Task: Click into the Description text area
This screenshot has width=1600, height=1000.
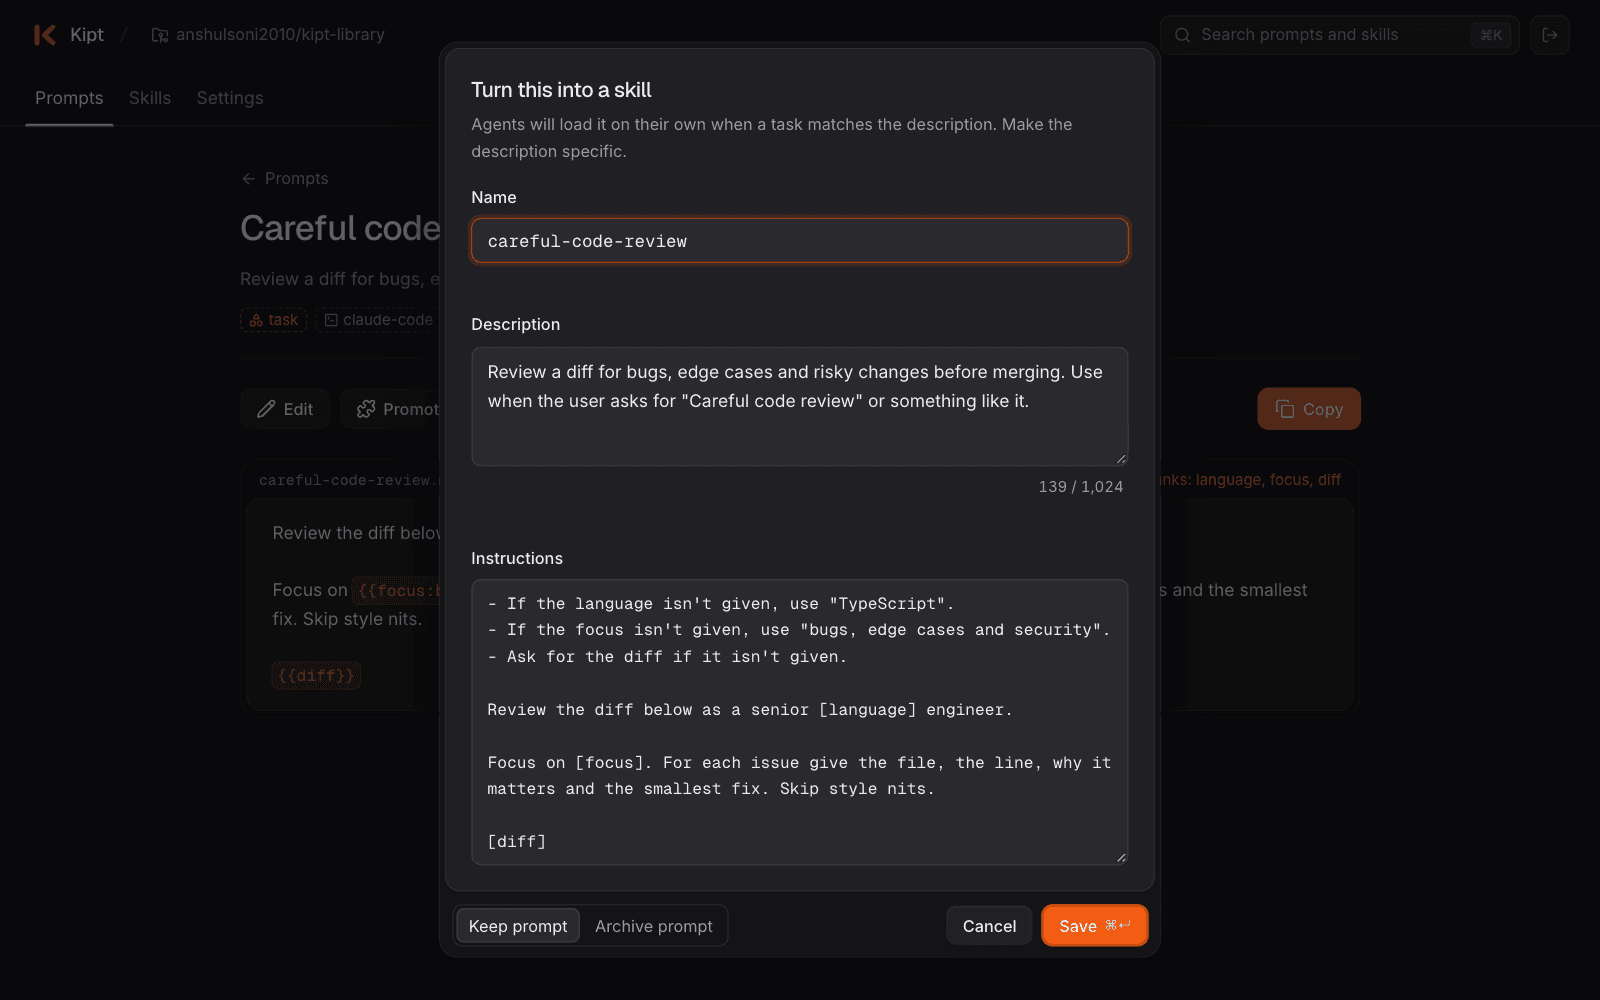Action: click(800, 407)
